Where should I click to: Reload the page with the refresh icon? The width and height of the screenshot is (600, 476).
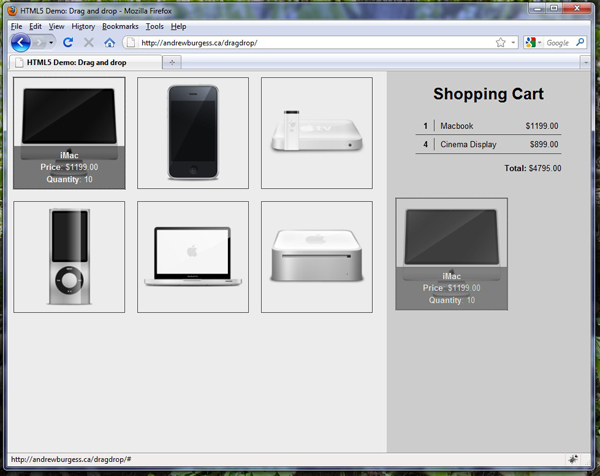[x=68, y=42]
